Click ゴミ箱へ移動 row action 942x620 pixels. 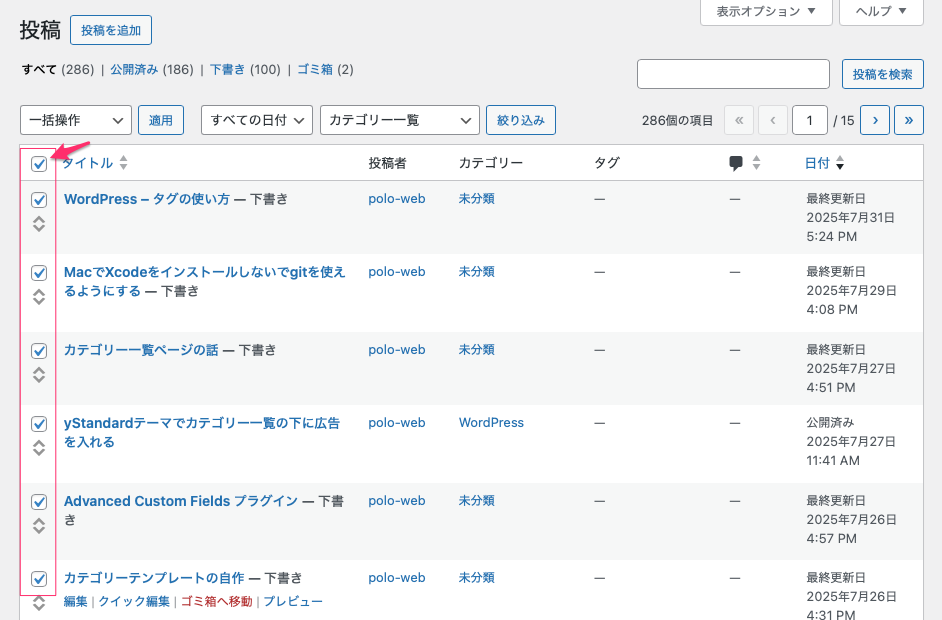(x=216, y=601)
